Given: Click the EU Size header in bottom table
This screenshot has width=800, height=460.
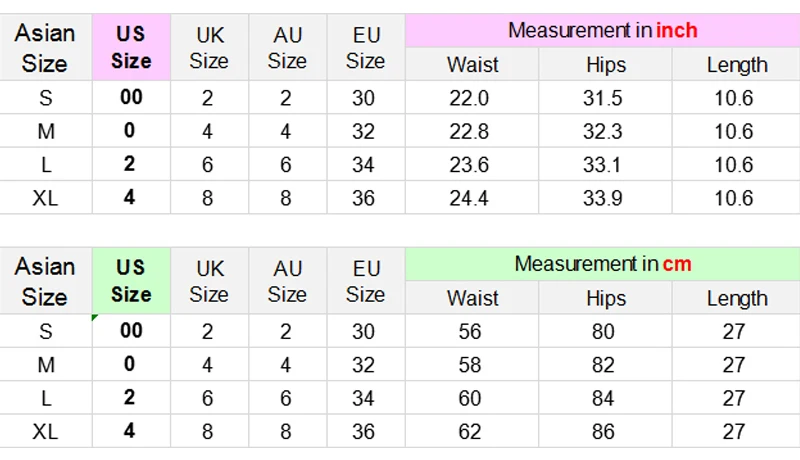Looking at the screenshot, I should (x=366, y=281).
